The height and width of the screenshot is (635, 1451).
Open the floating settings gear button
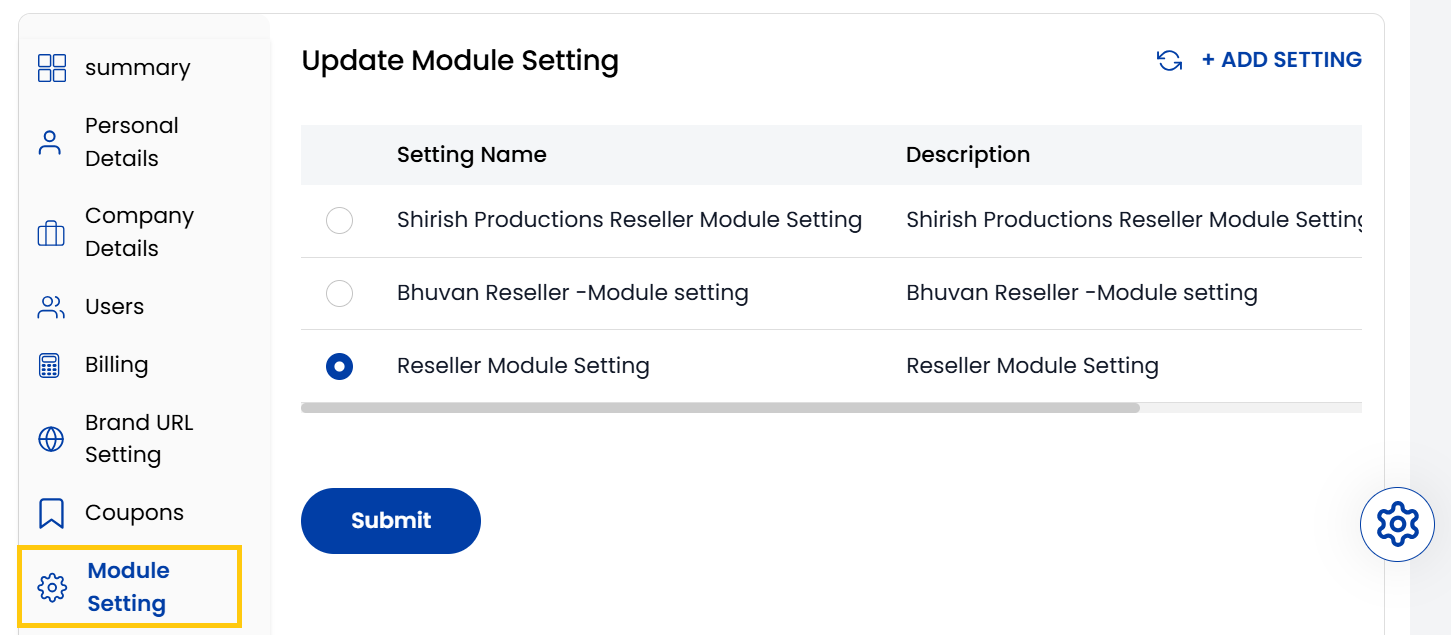1397,523
